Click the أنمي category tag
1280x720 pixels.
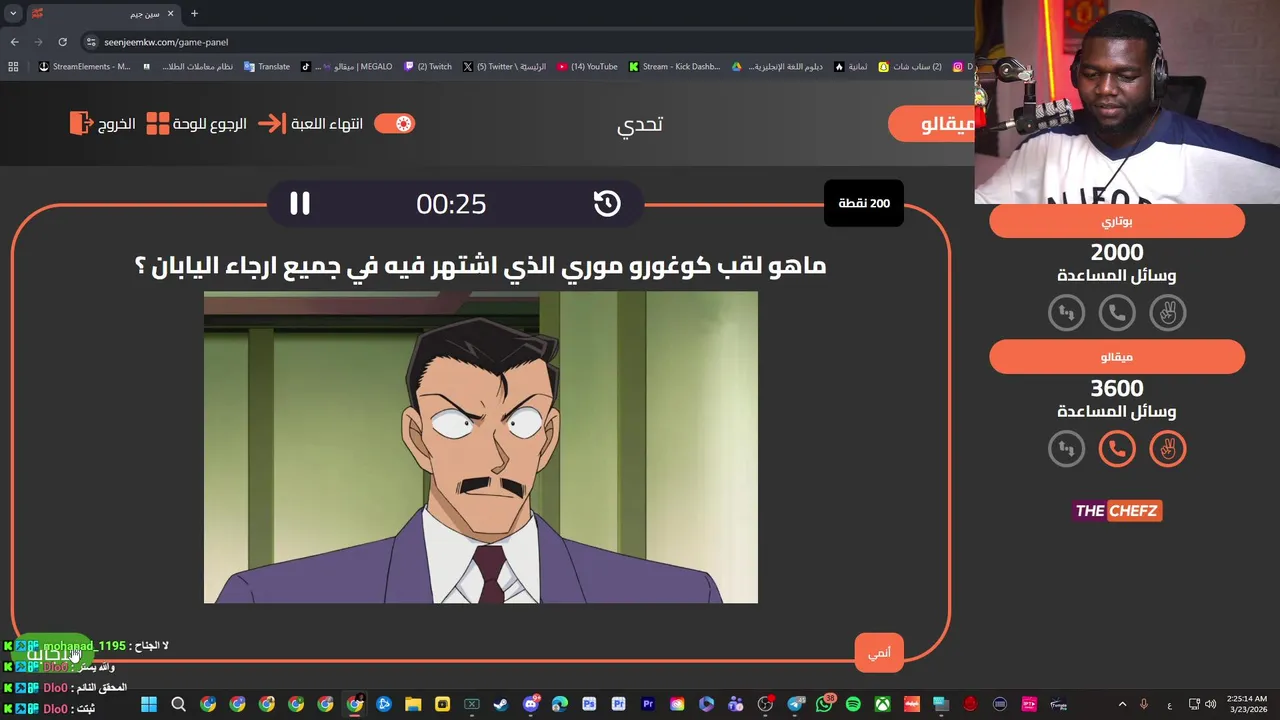point(879,653)
